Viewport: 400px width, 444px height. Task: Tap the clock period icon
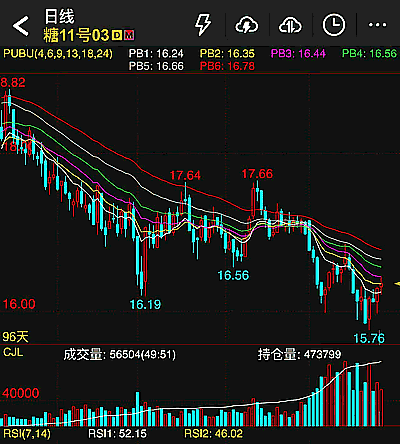tap(334, 25)
